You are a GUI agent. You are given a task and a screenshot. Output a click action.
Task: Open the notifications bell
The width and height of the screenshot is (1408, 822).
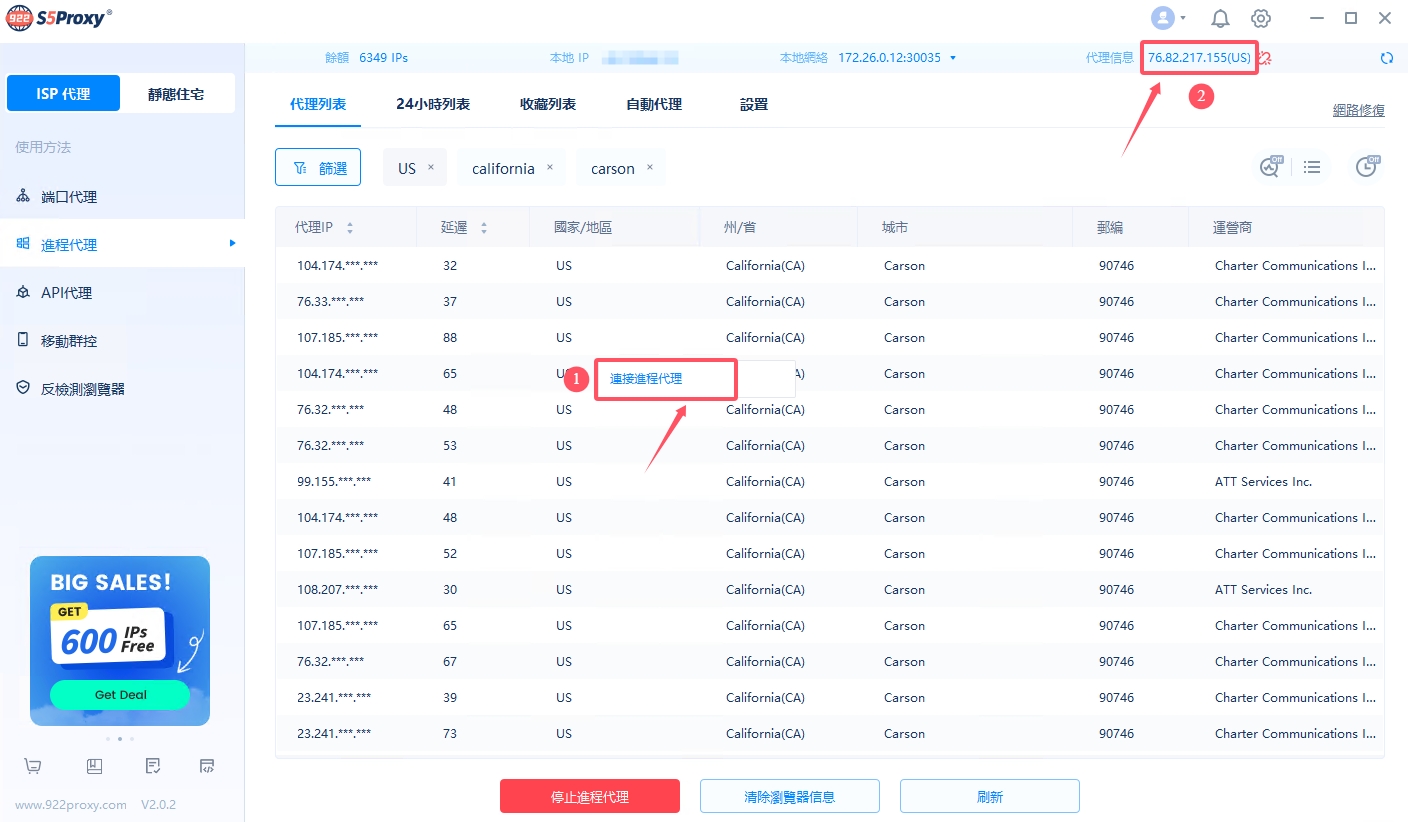pyautogui.click(x=1220, y=18)
